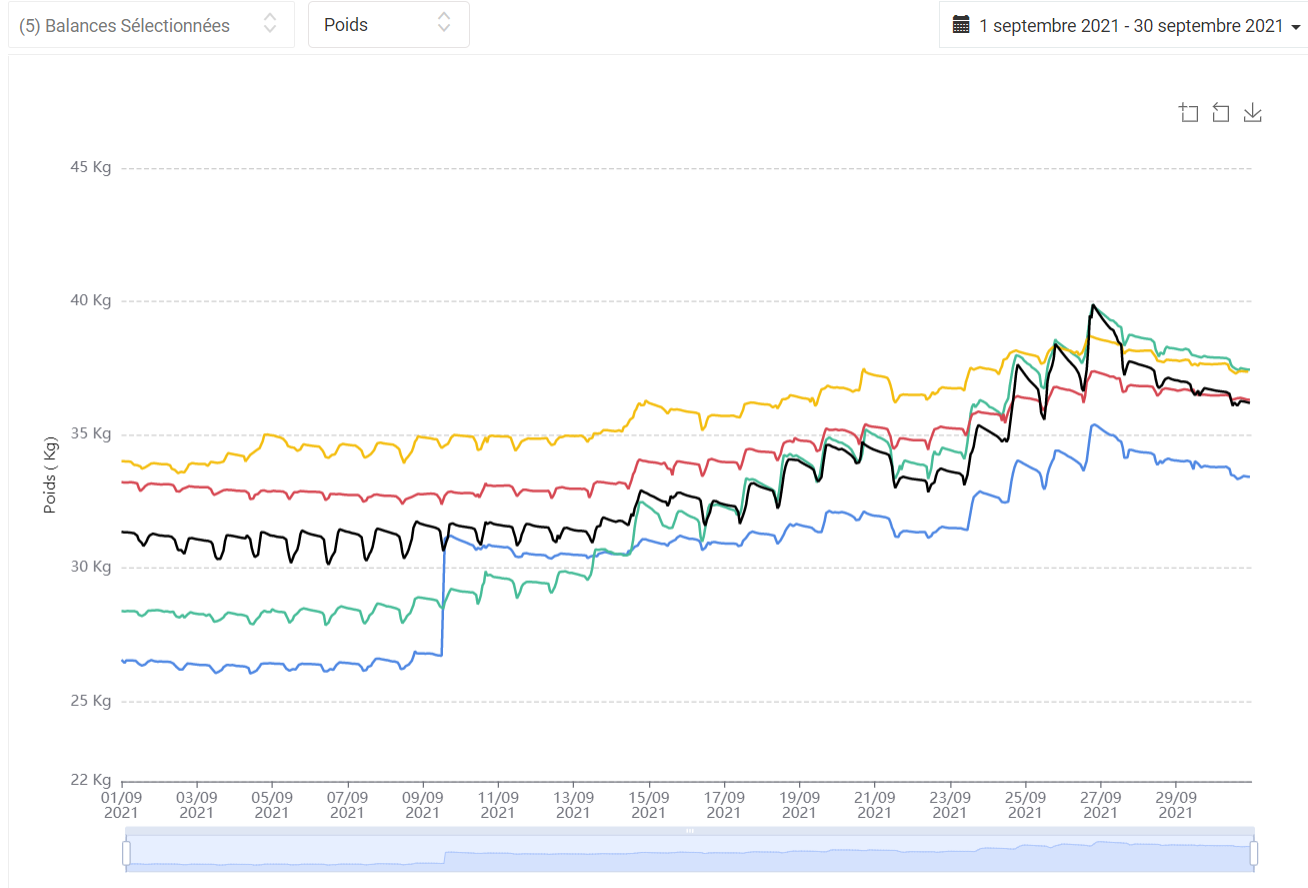Click the 15/09 2021 x-axis date label
Image resolution: width=1308 pixels, height=888 pixels.
648,805
